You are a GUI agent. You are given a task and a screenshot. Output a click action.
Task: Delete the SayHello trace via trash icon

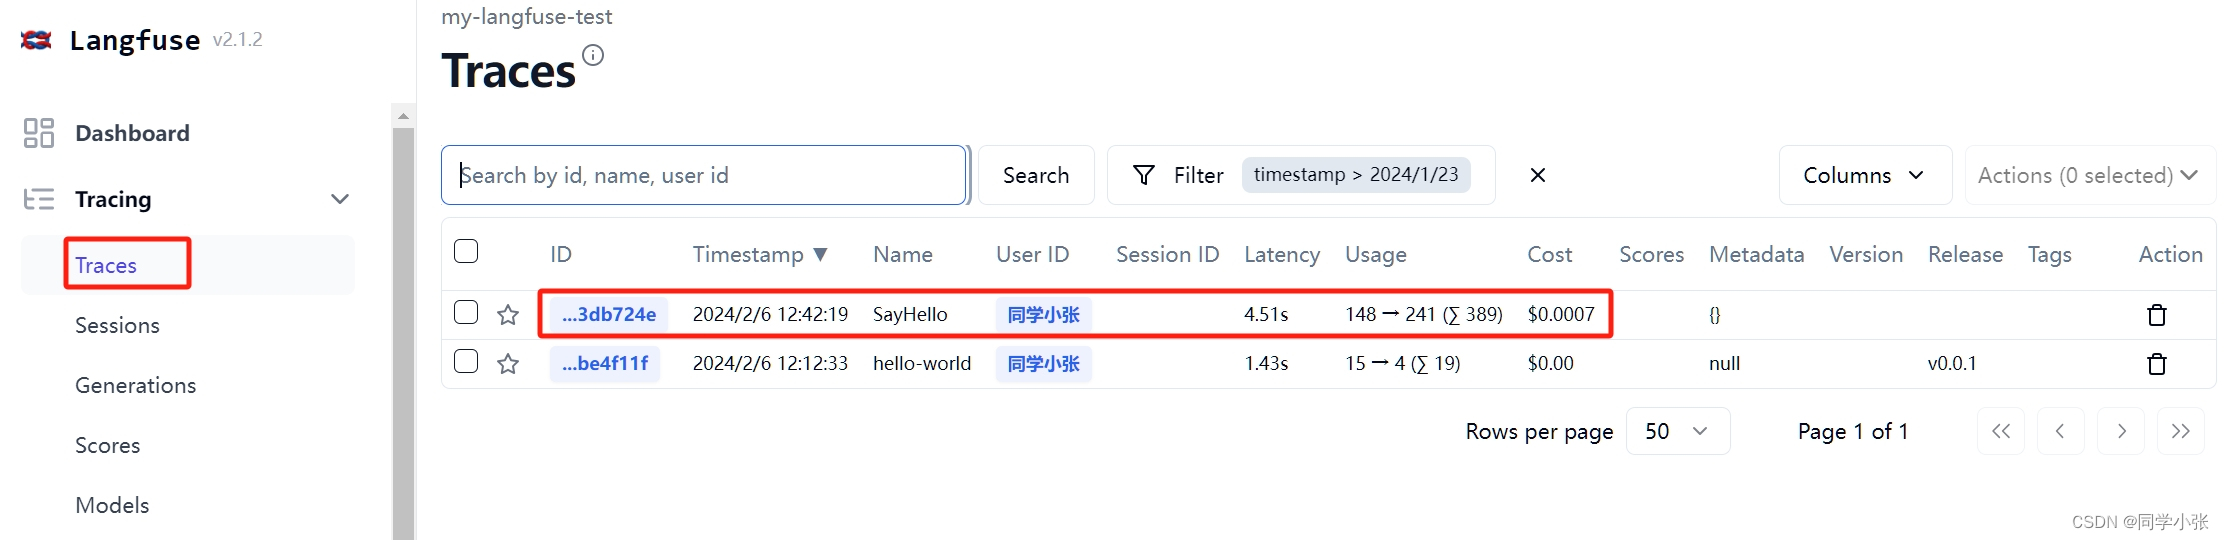(2157, 315)
